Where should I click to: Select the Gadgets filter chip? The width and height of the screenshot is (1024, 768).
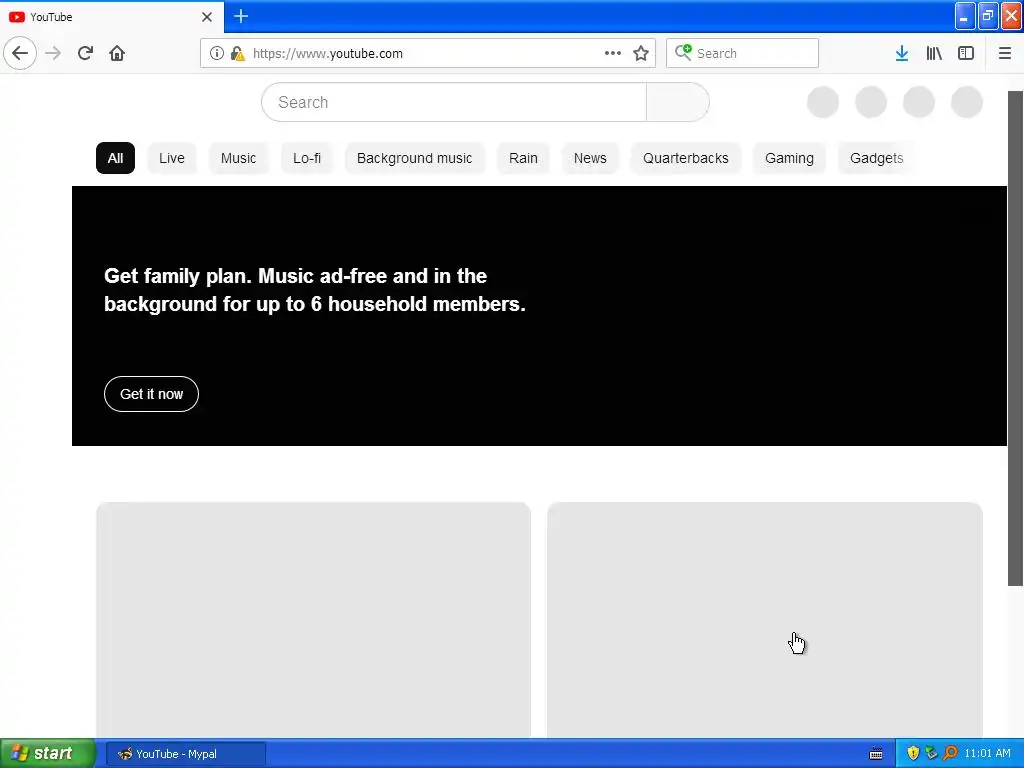876,158
